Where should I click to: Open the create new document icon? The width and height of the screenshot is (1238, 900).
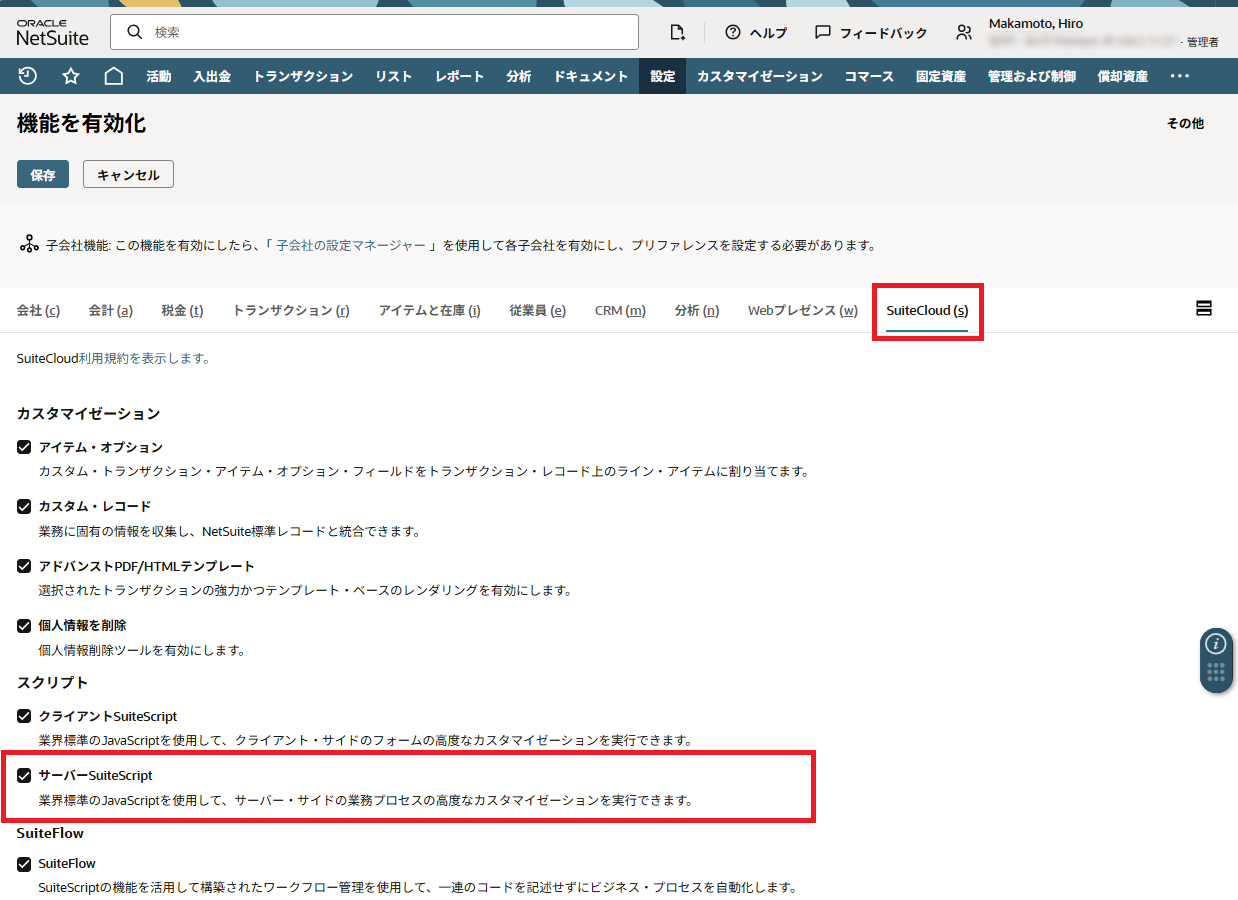click(677, 33)
